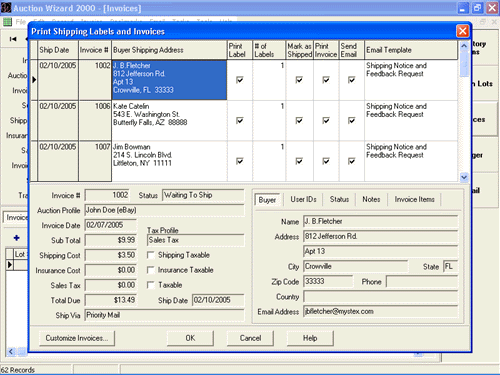Click the Ship Via Priority Mail field

164,315
